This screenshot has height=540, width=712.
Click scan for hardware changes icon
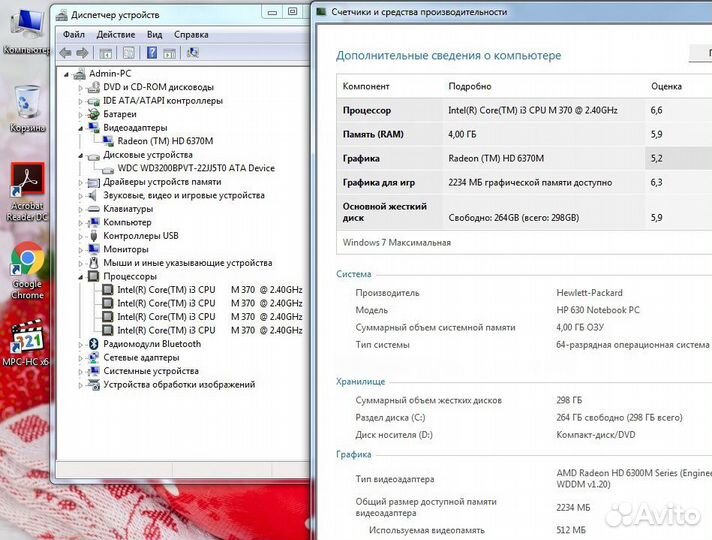point(193,53)
